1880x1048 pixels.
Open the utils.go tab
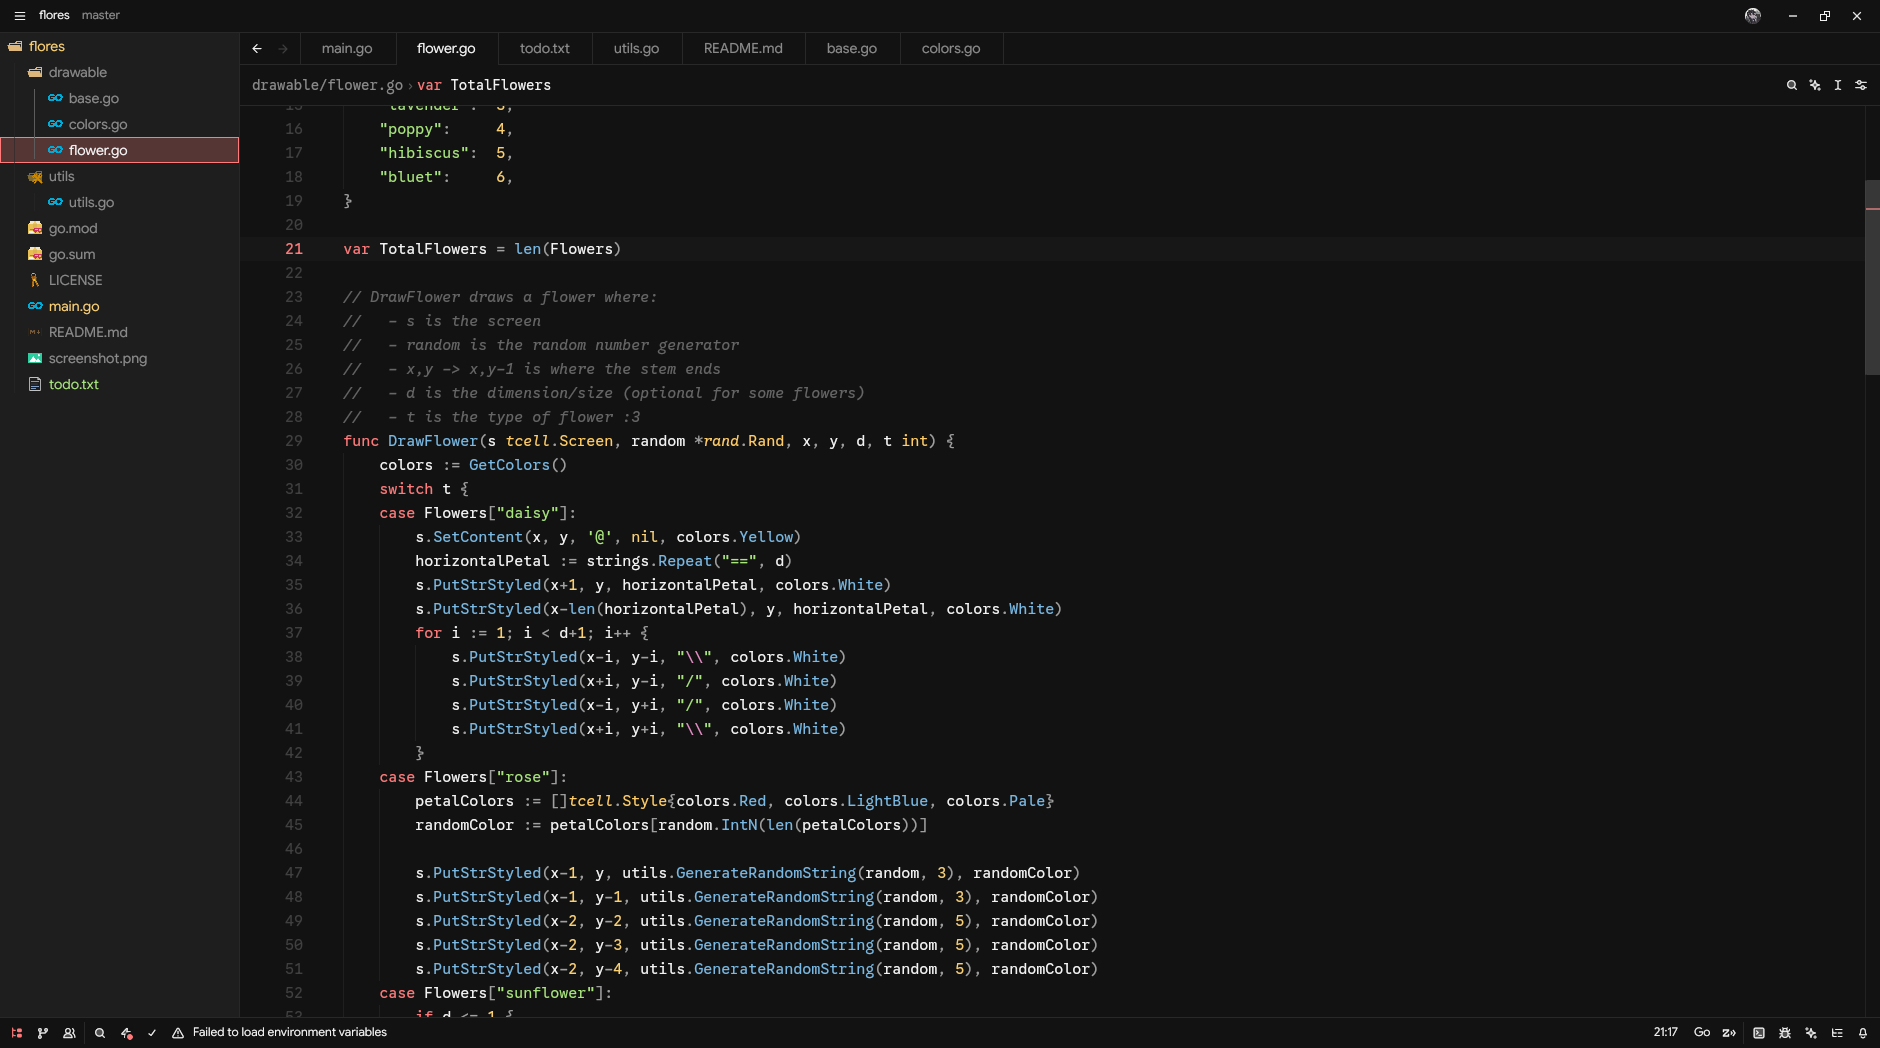coord(636,48)
